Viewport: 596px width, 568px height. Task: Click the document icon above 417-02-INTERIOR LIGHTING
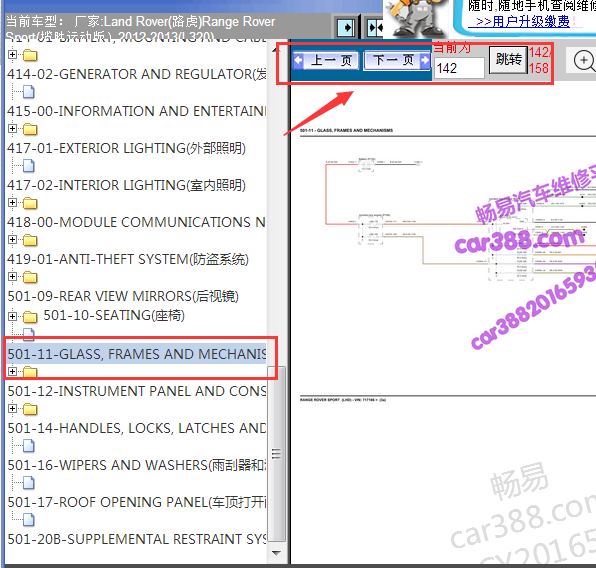[x=29, y=166]
